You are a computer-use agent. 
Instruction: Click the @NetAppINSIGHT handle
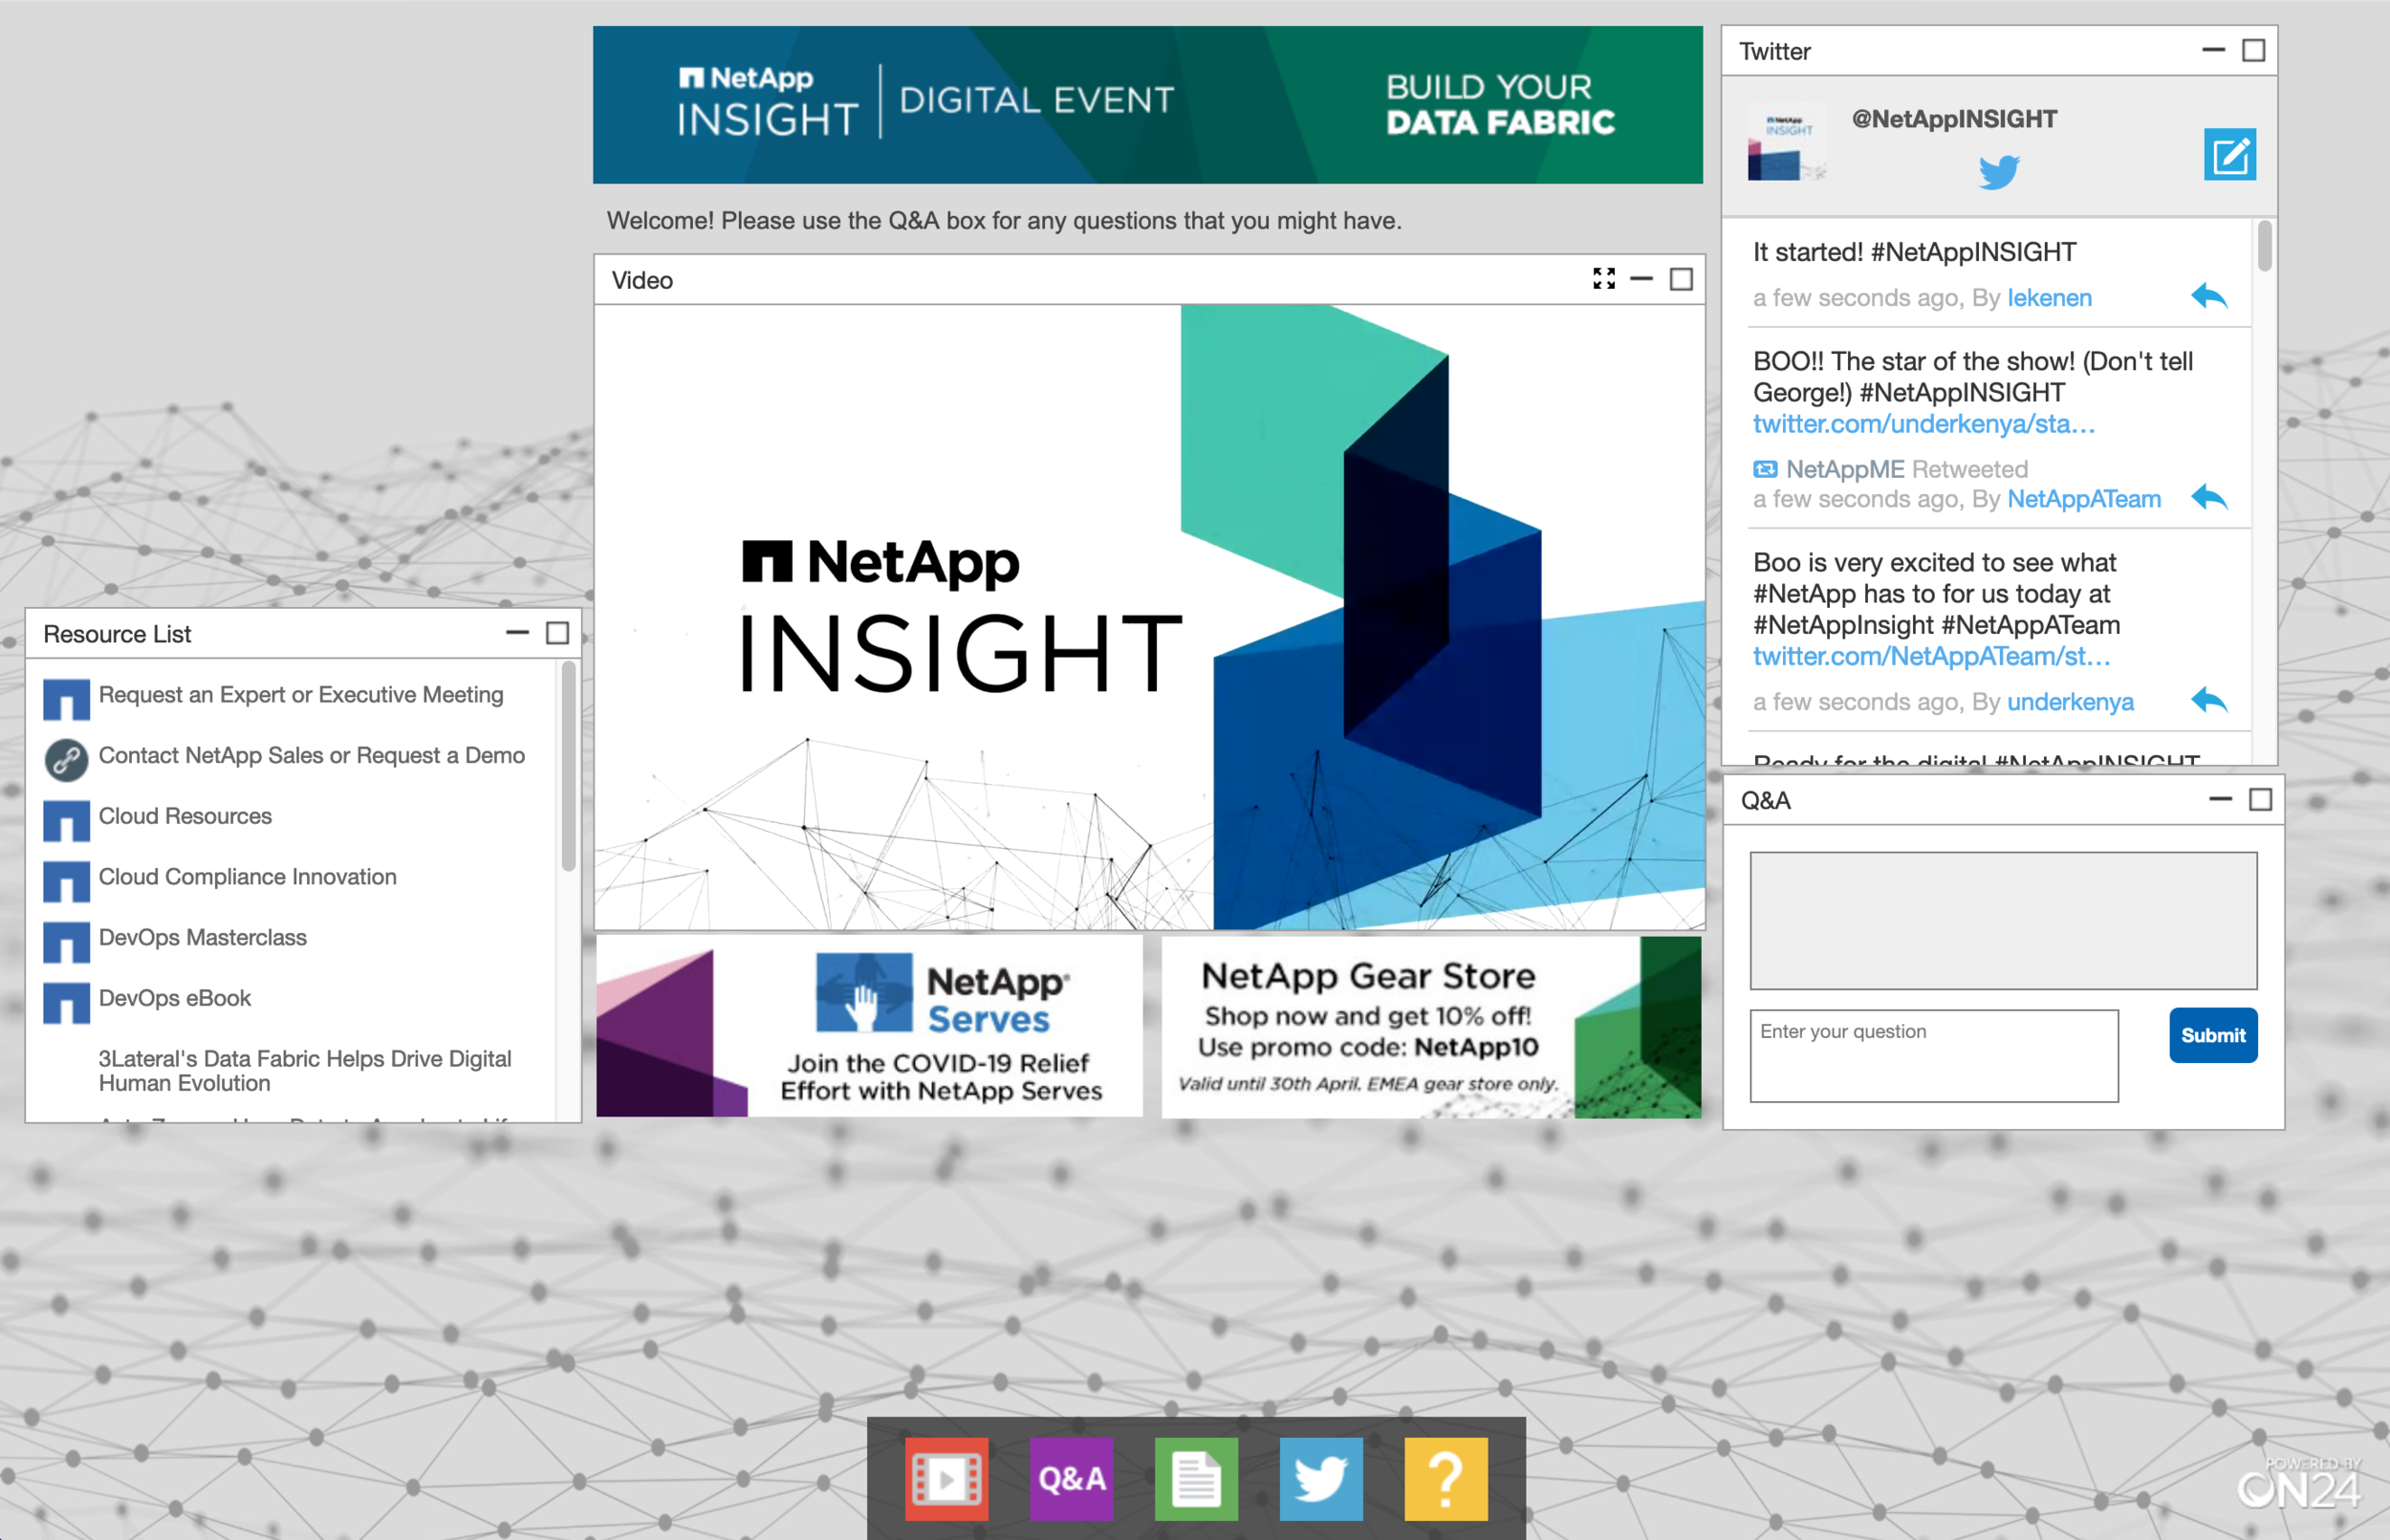[1954, 119]
